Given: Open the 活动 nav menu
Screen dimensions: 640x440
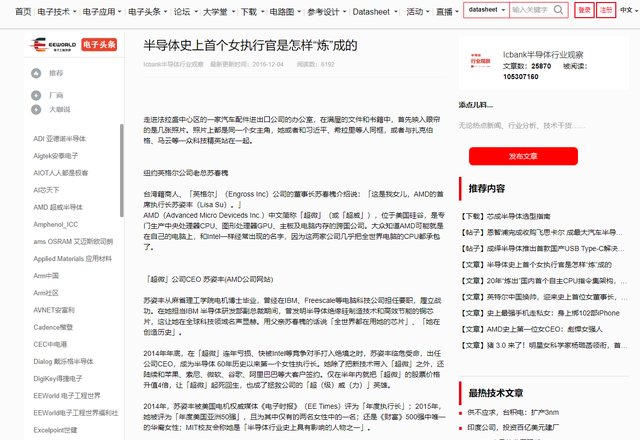Looking at the screenshot, I should coord(418,12).
